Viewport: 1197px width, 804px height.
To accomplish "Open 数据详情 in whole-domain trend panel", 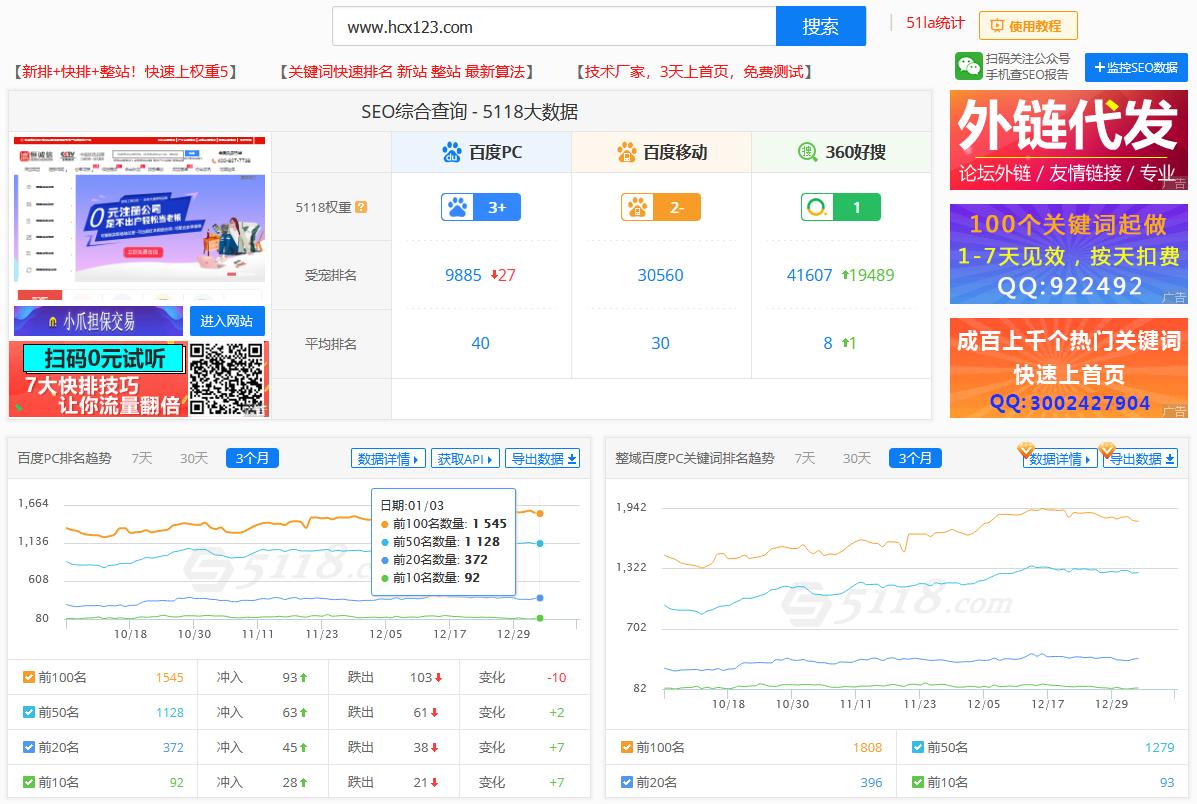I will (1060, 459).
